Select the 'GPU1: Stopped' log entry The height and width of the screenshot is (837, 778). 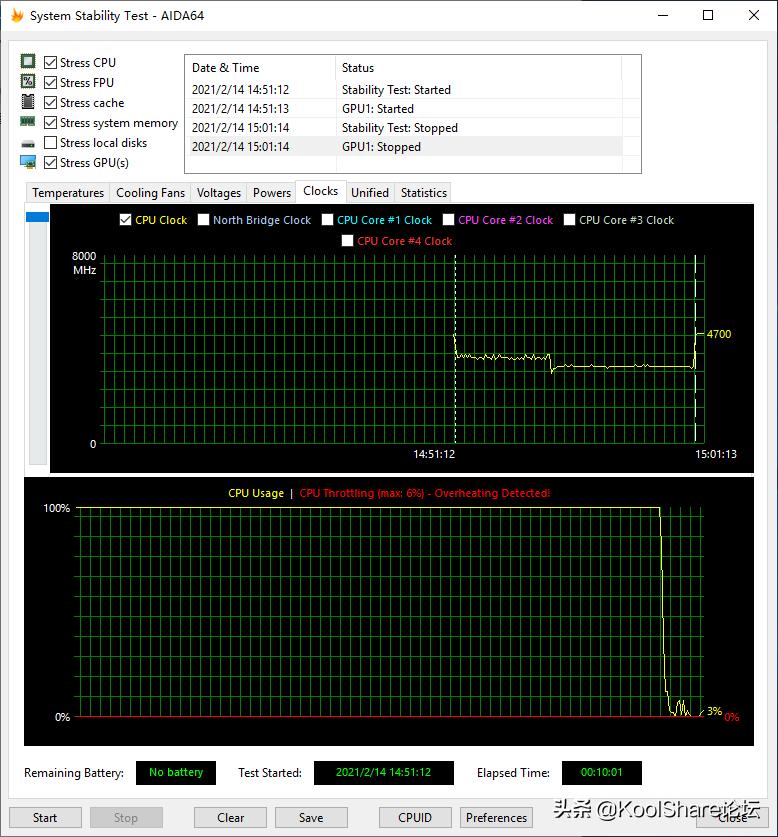click(x=406, y=146)
